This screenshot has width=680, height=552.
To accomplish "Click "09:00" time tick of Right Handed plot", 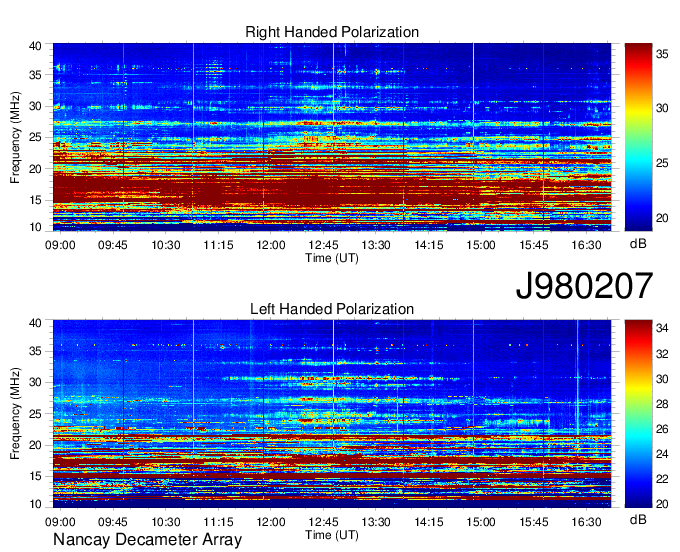I will 60,245.
